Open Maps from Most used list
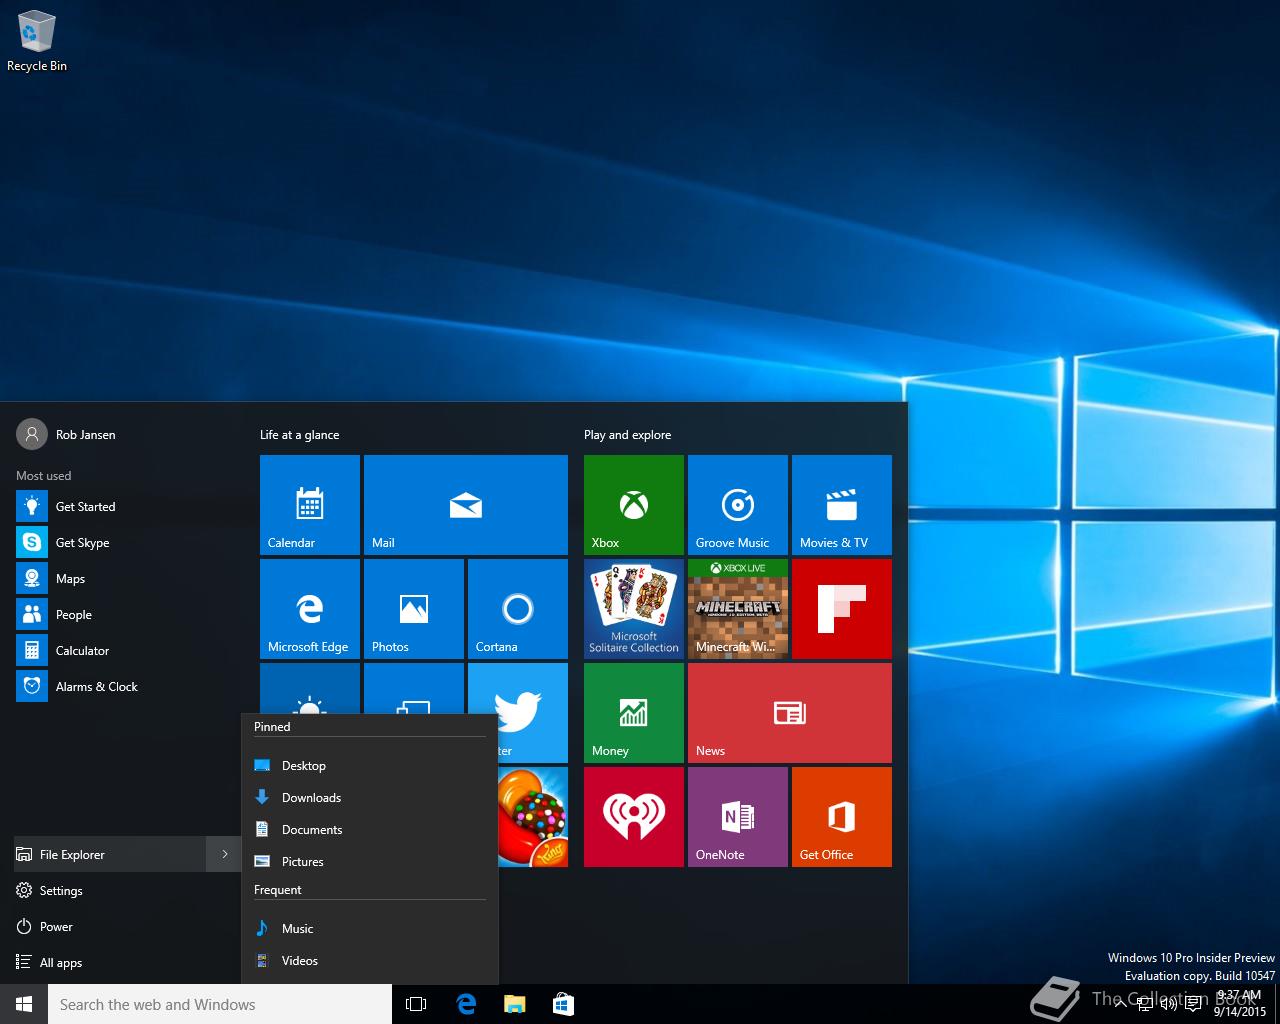The height and width of the screenshot is (1024, 1280). [x=128, y=579]
